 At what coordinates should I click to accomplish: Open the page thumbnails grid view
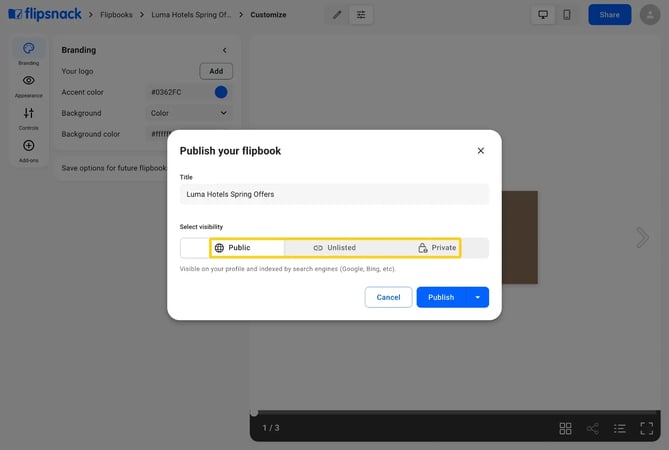point(565,428)
